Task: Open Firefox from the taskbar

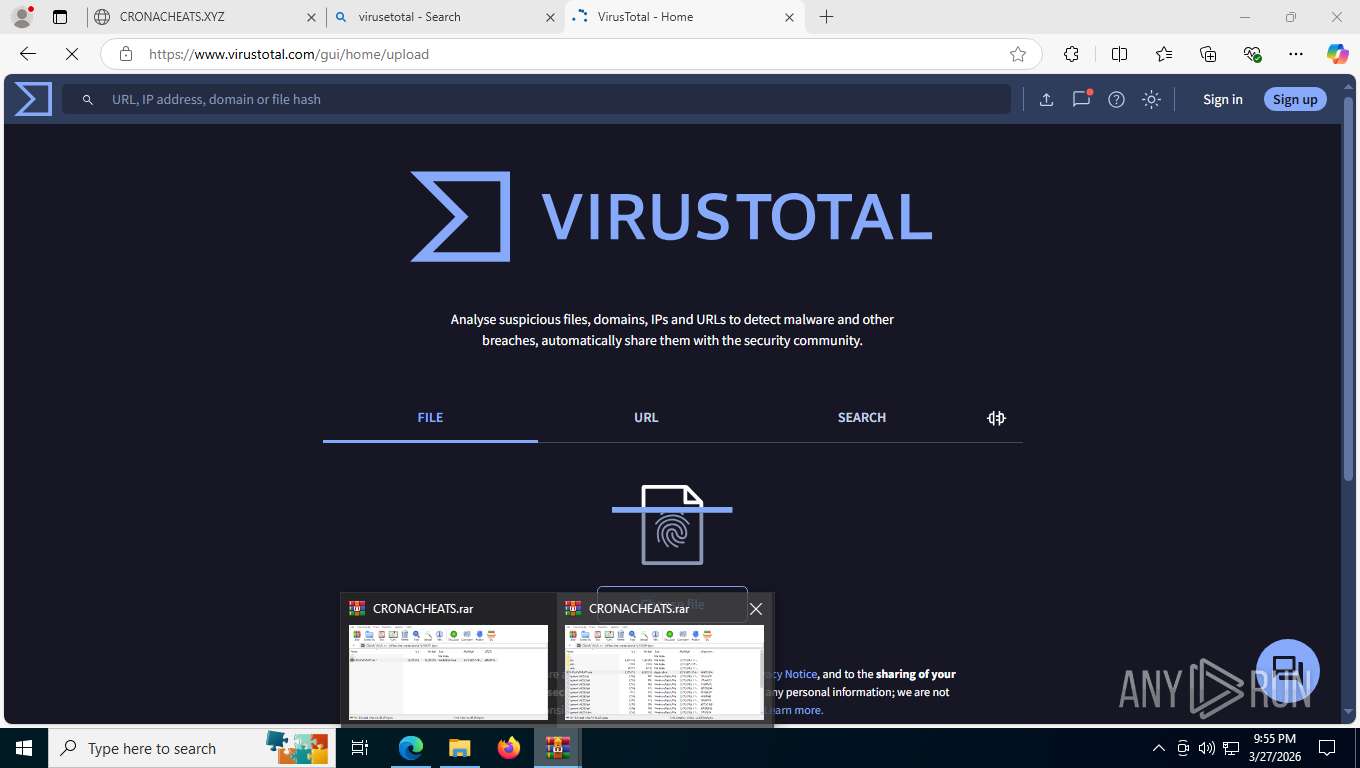Action: click(x=509, y=748)
